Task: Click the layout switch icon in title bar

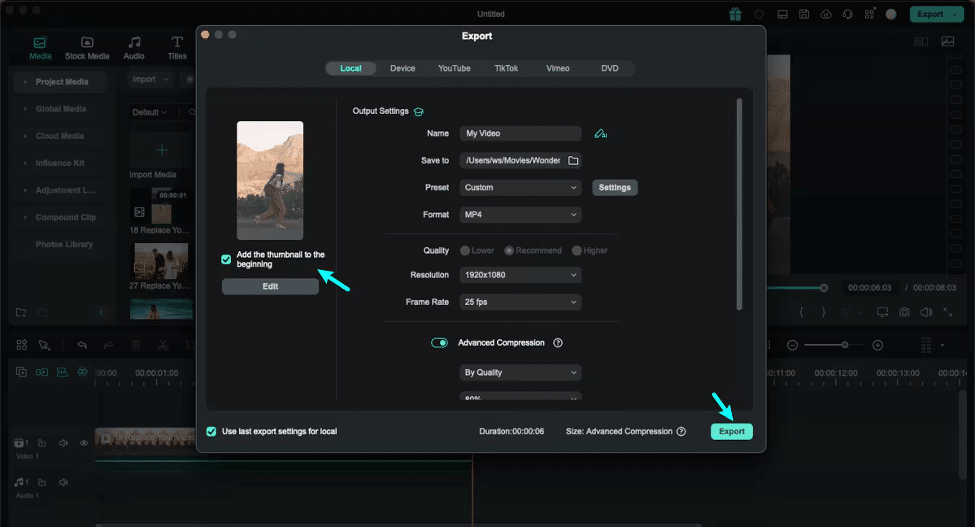Action: [783, 14]
